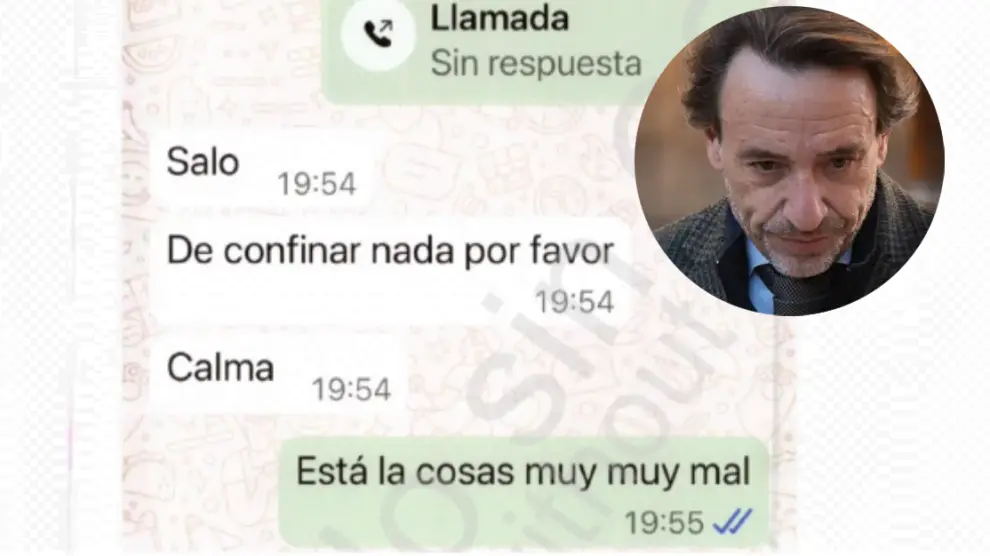Select the 'Calma' message text
Screen dimensions: 990x556
point(220,367)
